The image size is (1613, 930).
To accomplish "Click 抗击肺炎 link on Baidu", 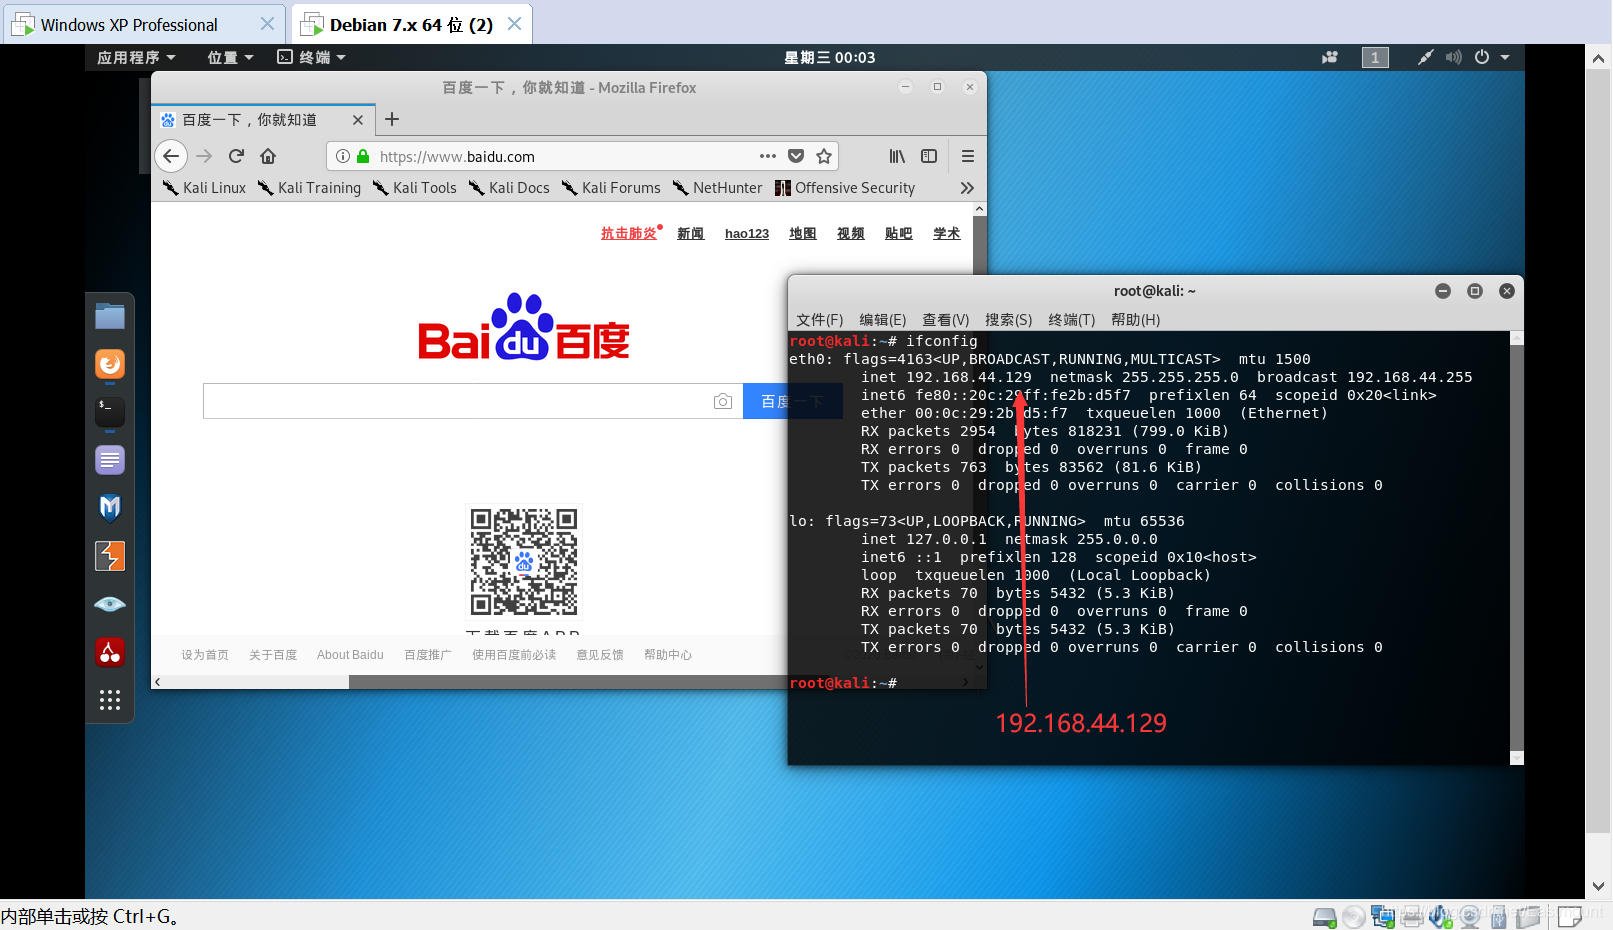I will [629, 233].
